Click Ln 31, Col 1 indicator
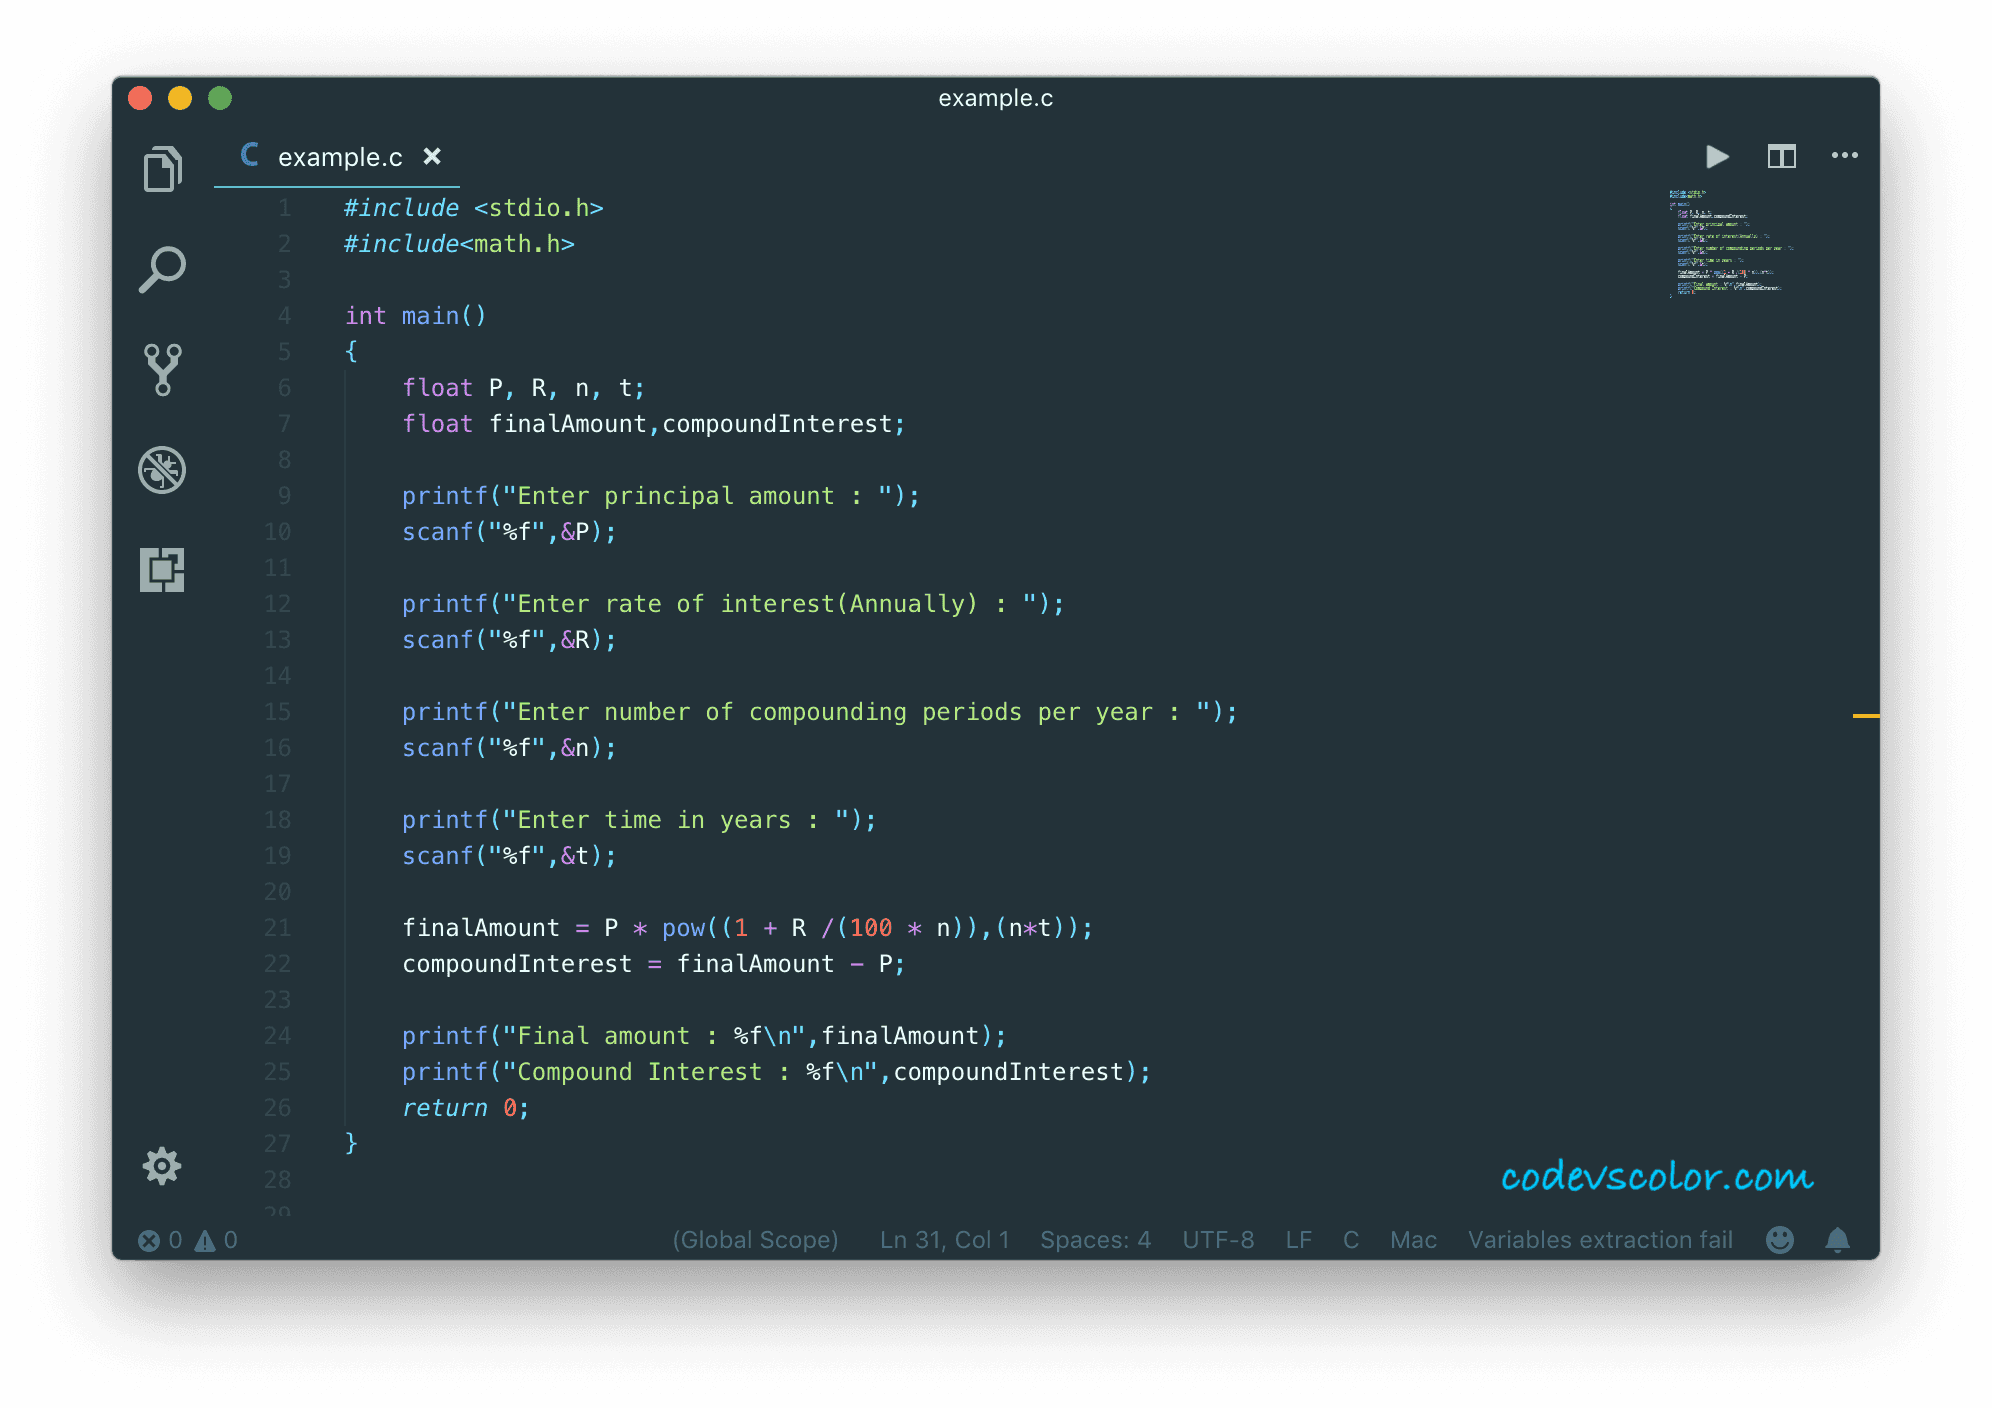Screen dimensions: 1992x1408 click(x=944, y=1240)
